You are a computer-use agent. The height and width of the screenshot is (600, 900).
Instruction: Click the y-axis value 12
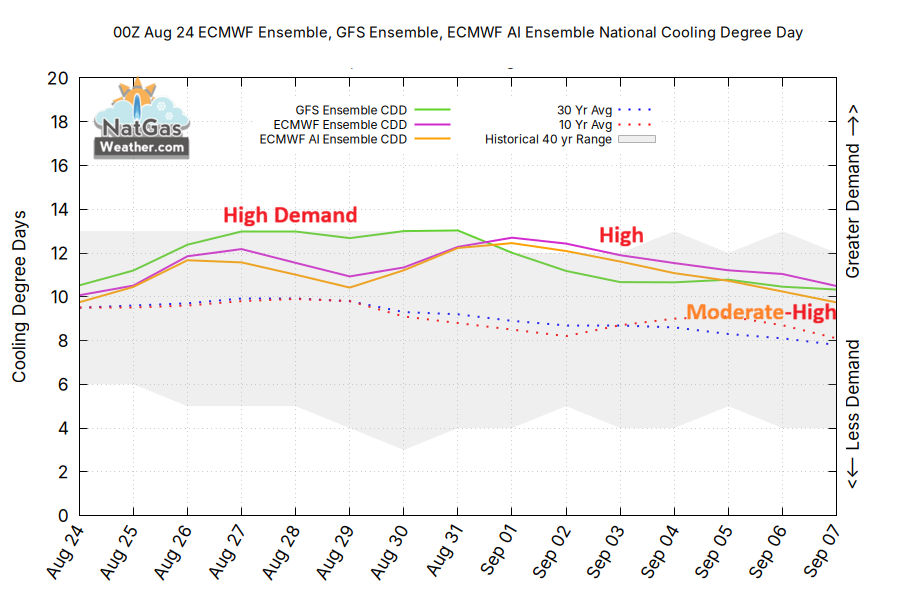[58, 253]
